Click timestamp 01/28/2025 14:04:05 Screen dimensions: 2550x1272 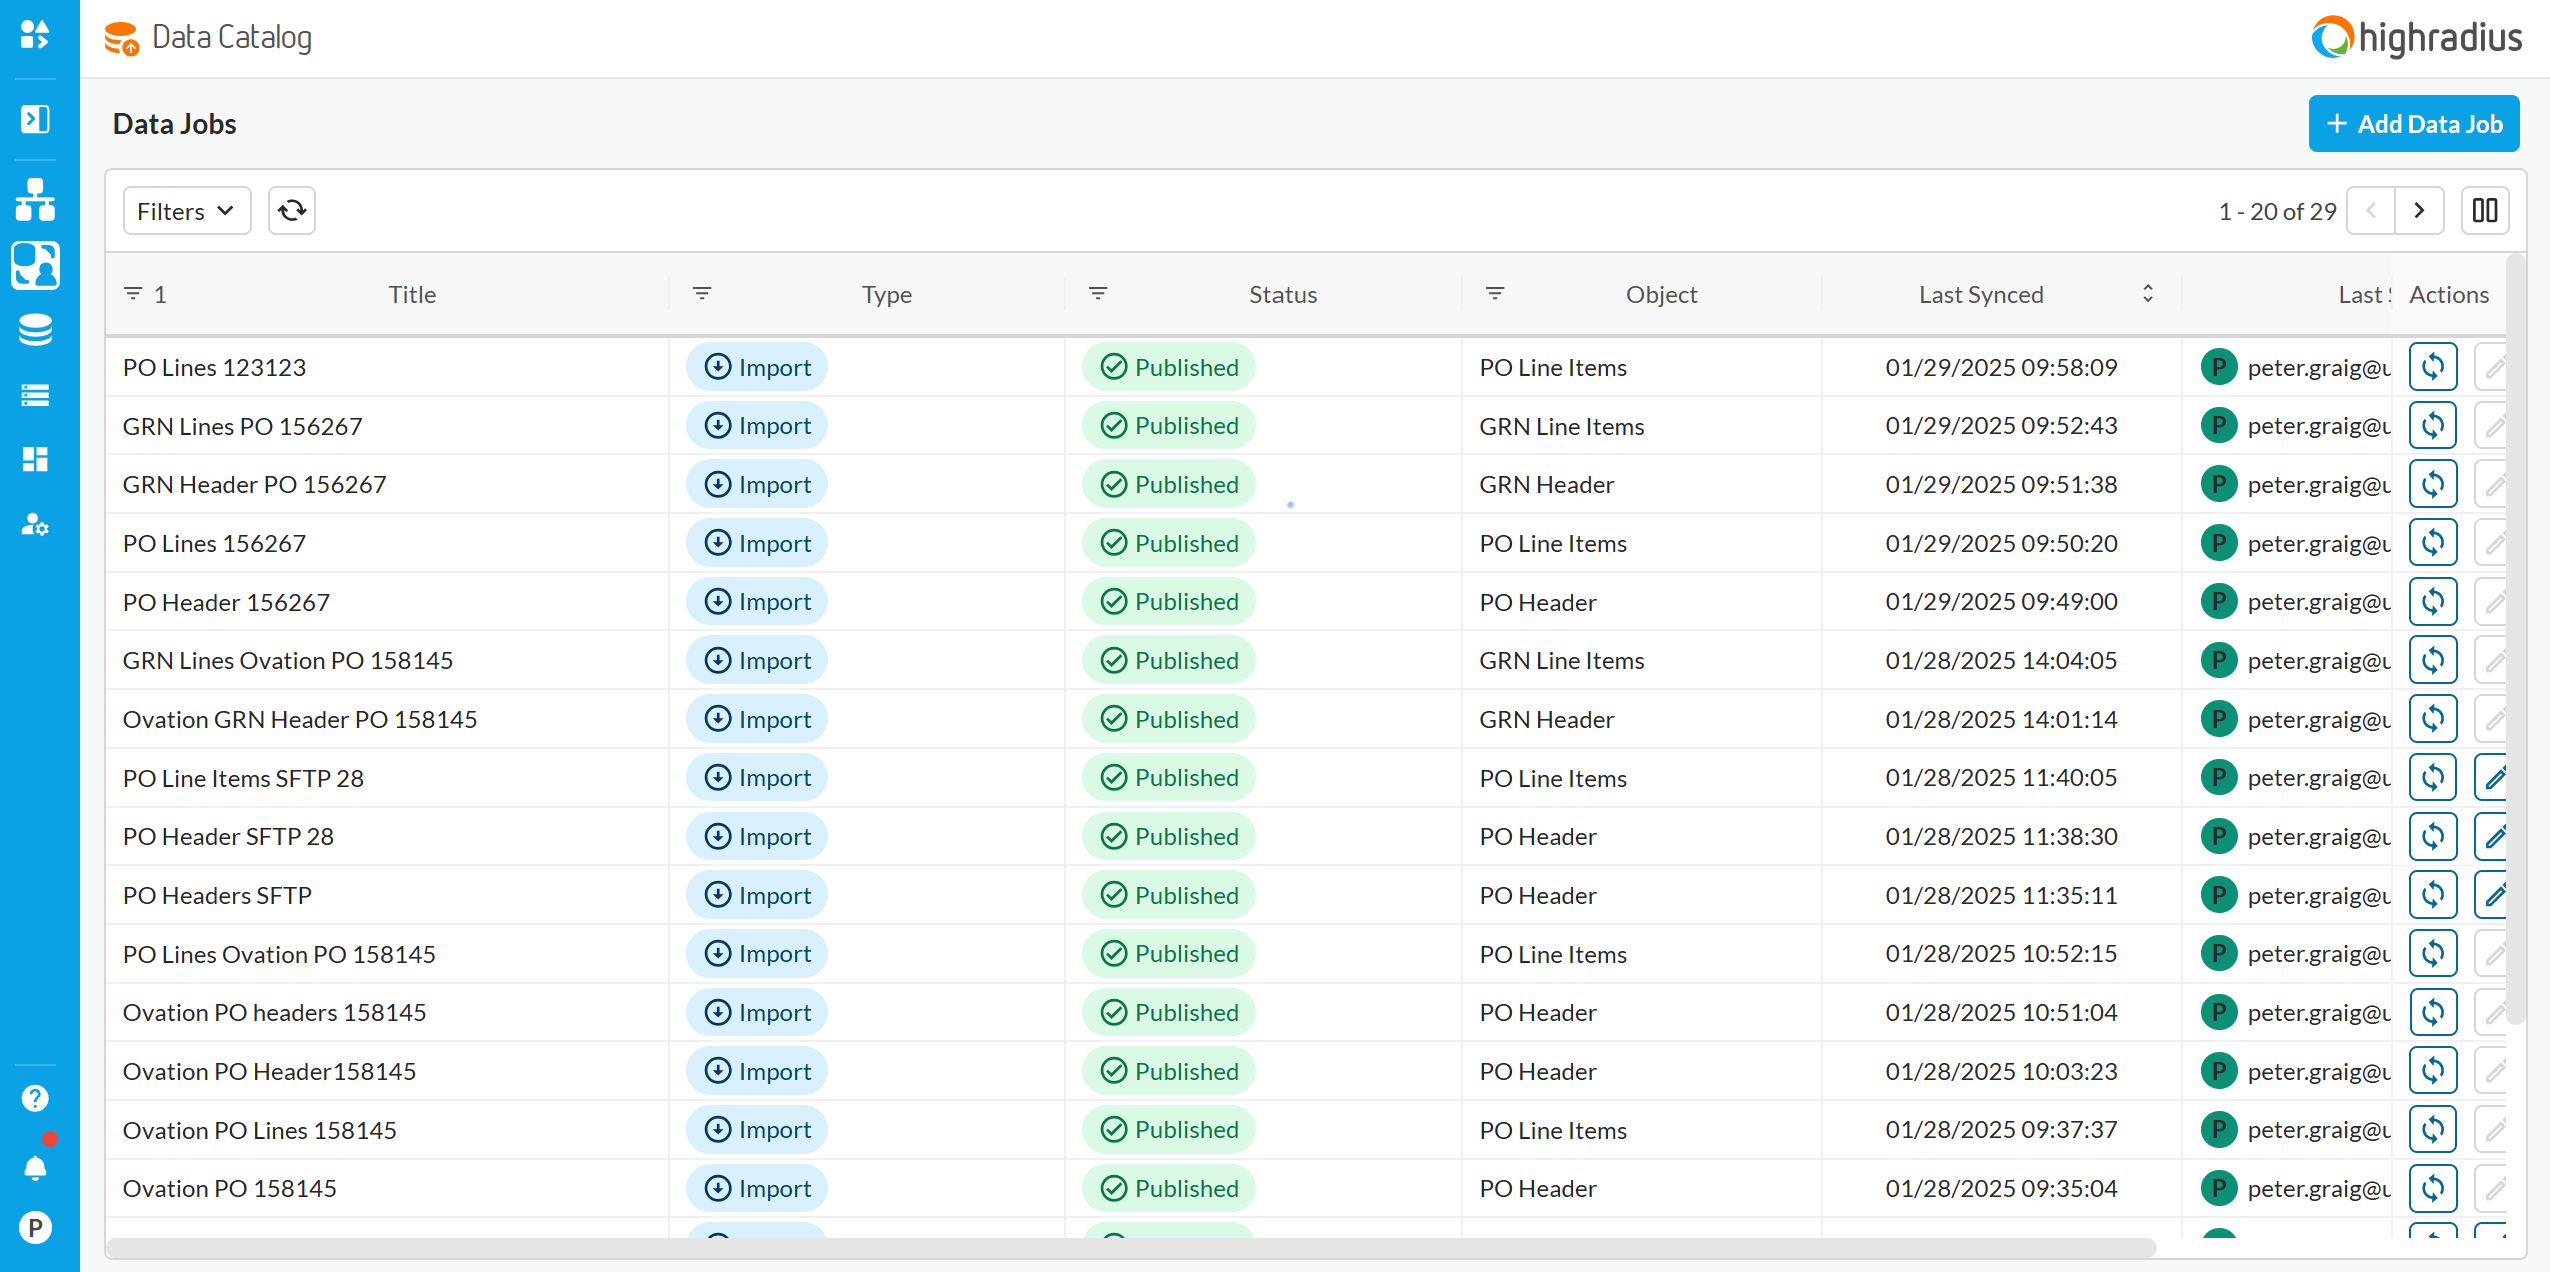click(x=2001, y=660)
